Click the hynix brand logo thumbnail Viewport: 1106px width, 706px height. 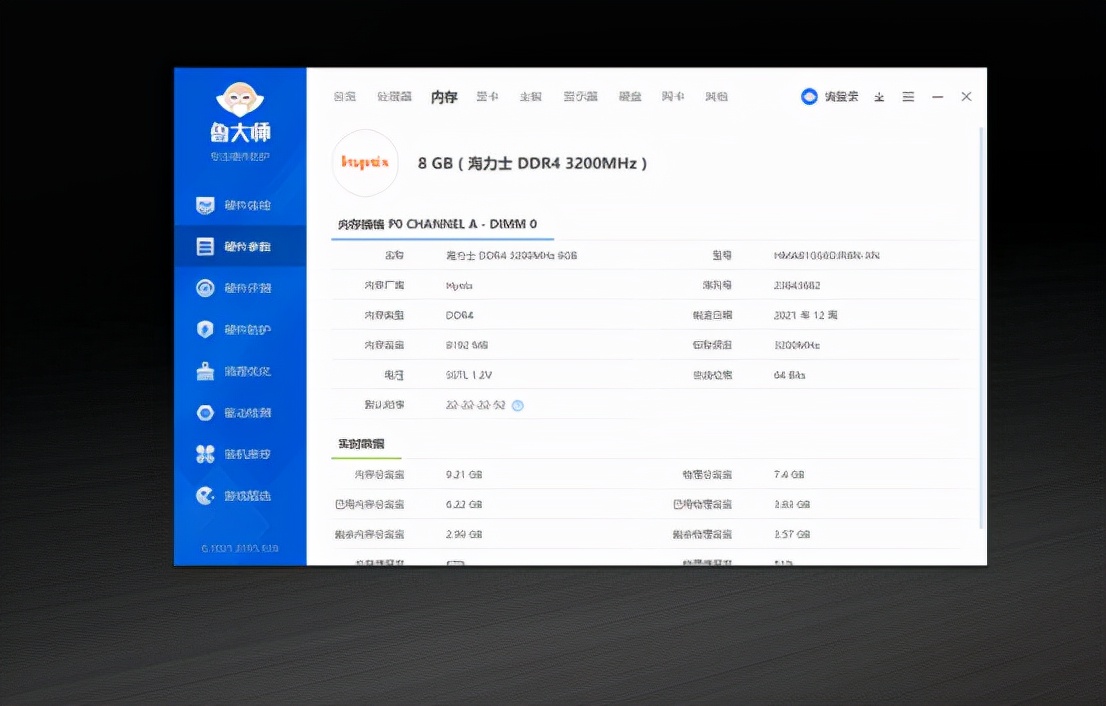click(365, 162)
